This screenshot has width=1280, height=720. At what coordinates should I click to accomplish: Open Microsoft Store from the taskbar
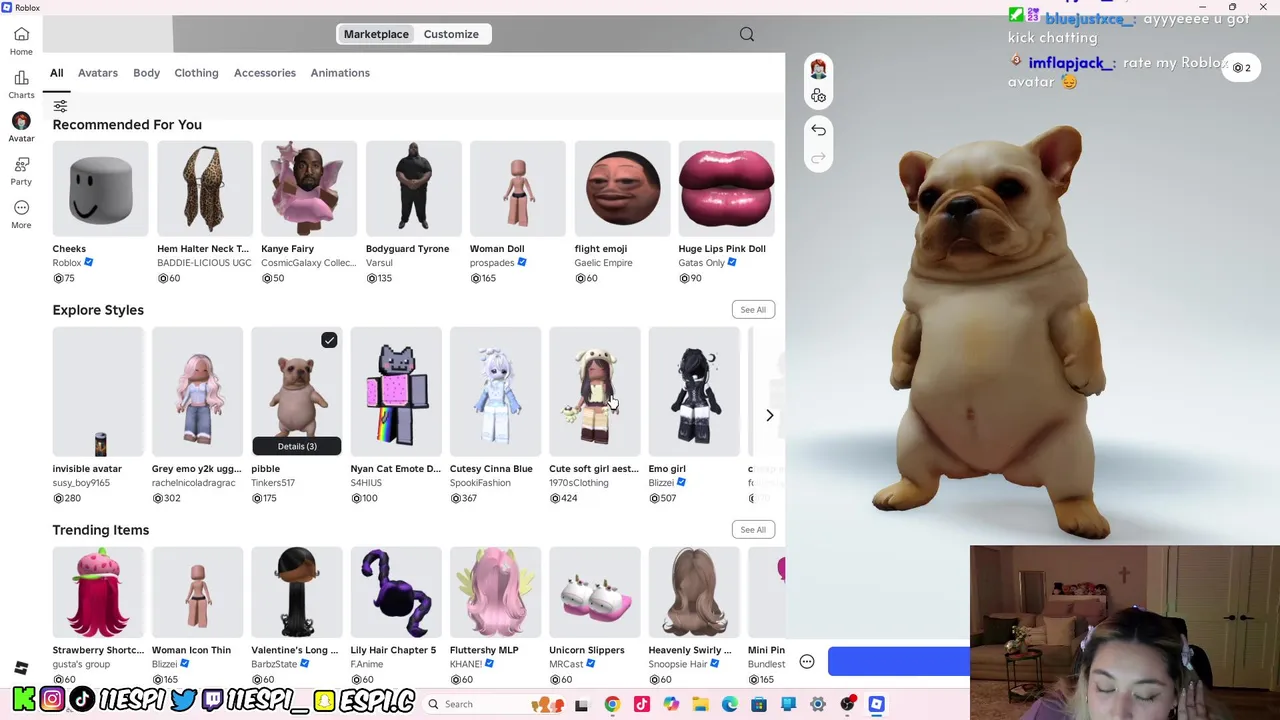click(x=759, y=704)
